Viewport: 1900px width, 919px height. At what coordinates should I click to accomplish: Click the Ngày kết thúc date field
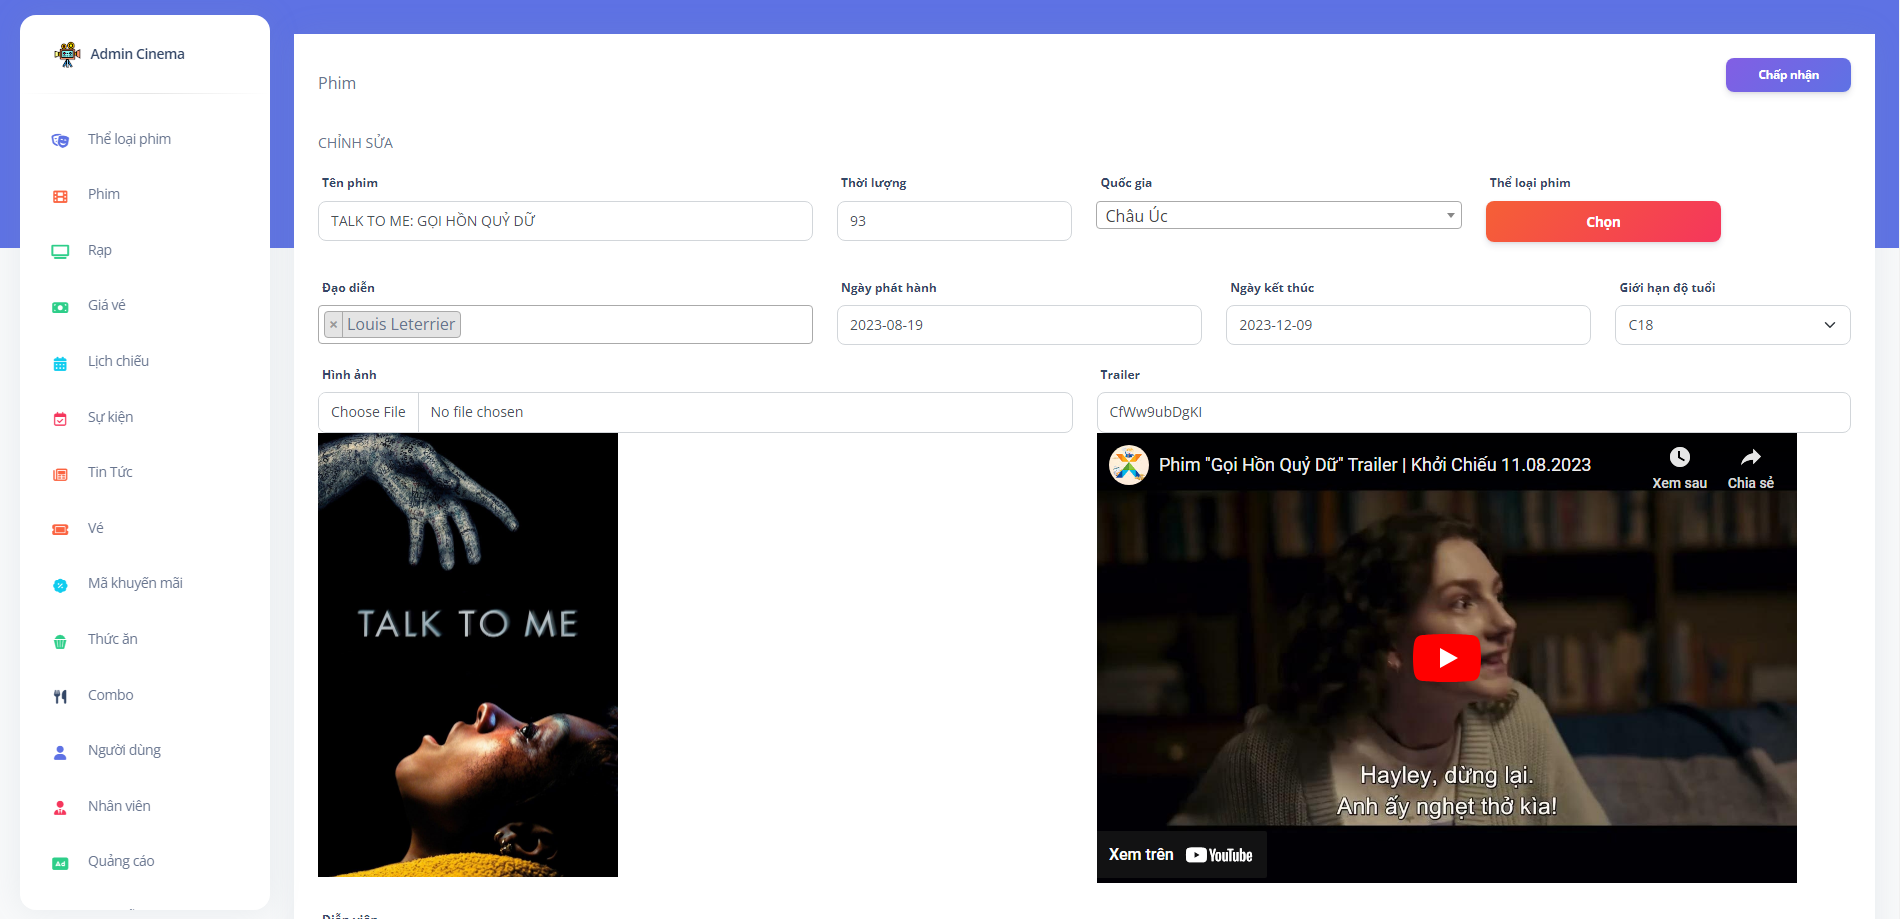click(1408, 325)
